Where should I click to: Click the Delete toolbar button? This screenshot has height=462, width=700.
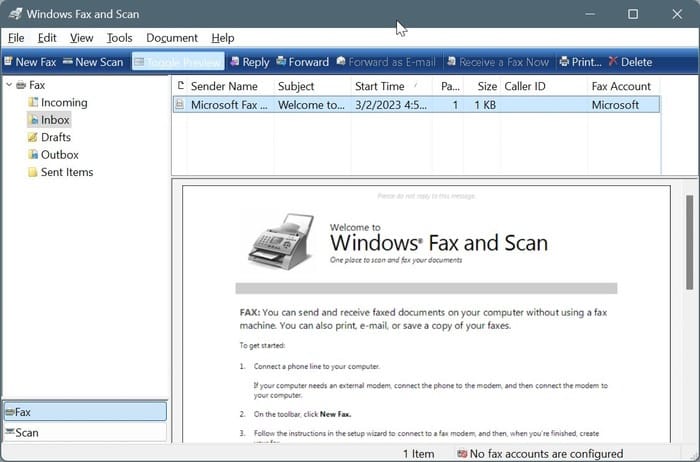point(630,62)
